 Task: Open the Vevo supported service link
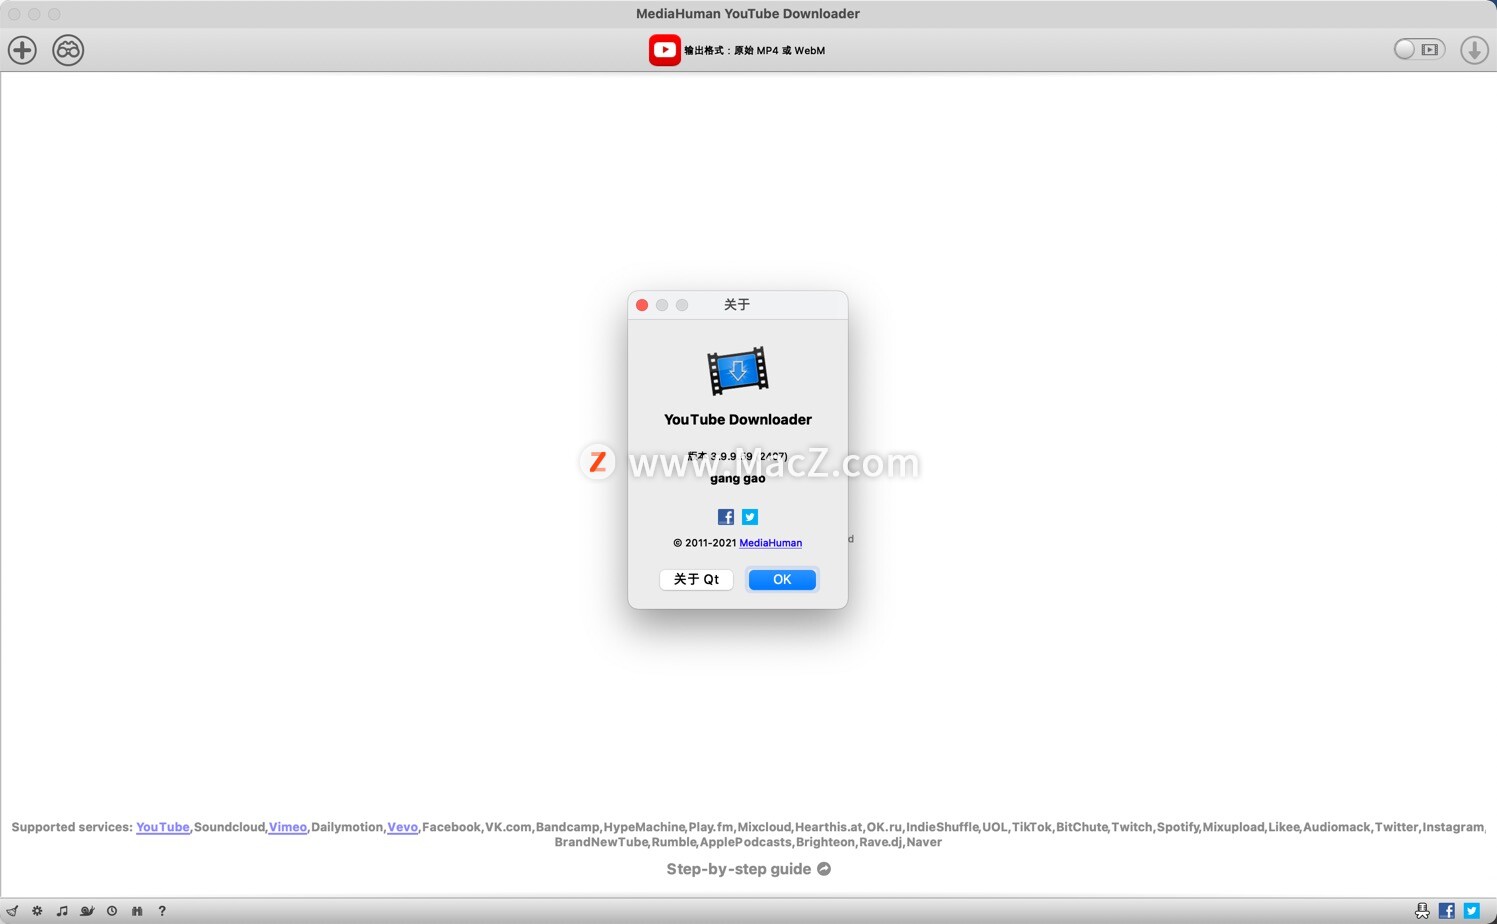pyautogui.click(x=402, y=827)
